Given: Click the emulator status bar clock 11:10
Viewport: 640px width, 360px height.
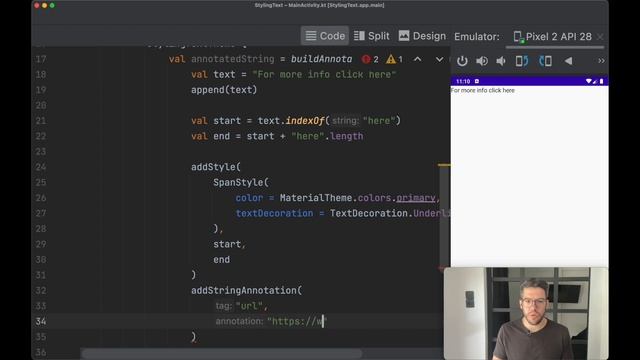Looking at the screenshot, I should (x=463, y=81).
